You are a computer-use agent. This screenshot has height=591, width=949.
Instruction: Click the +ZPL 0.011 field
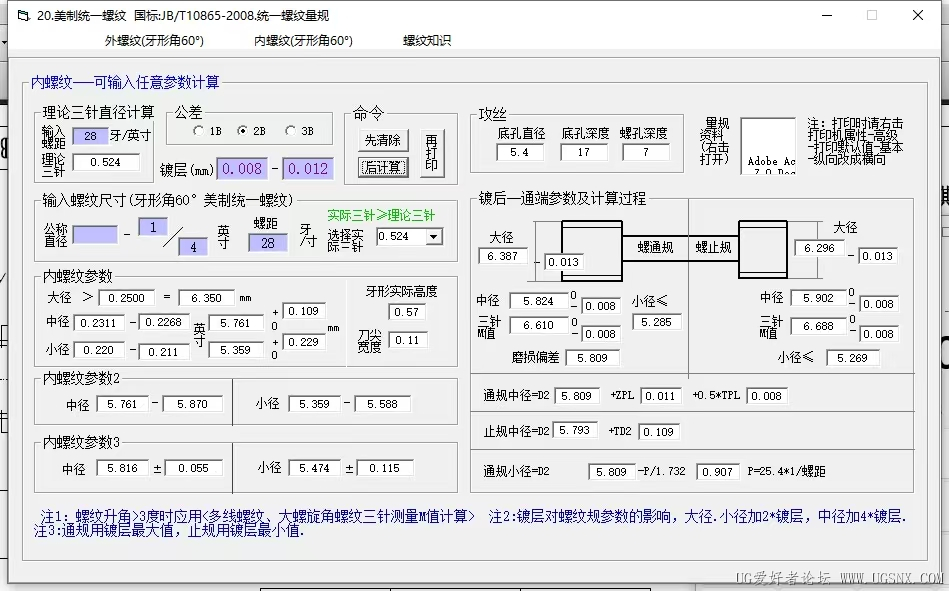[x=660, y=396]
